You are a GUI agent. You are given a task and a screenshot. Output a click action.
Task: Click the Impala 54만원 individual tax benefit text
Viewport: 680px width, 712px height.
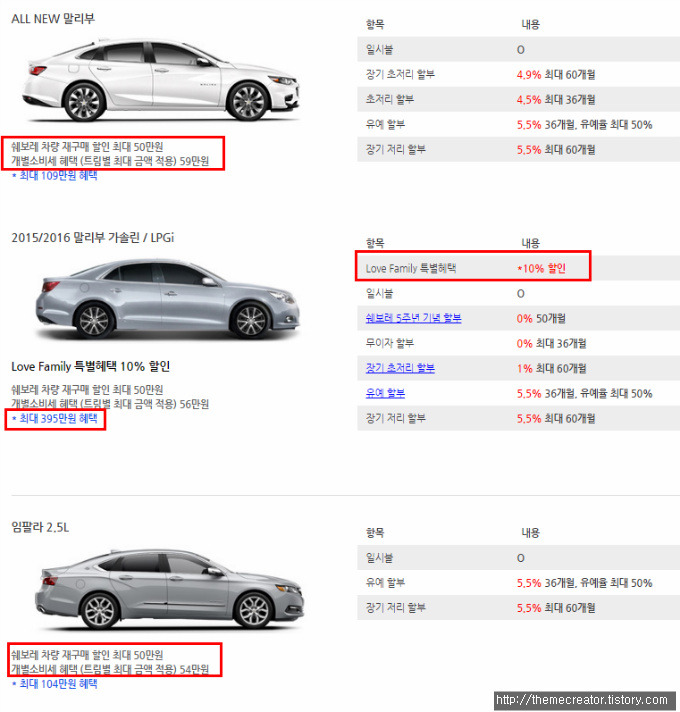[110, 669]
